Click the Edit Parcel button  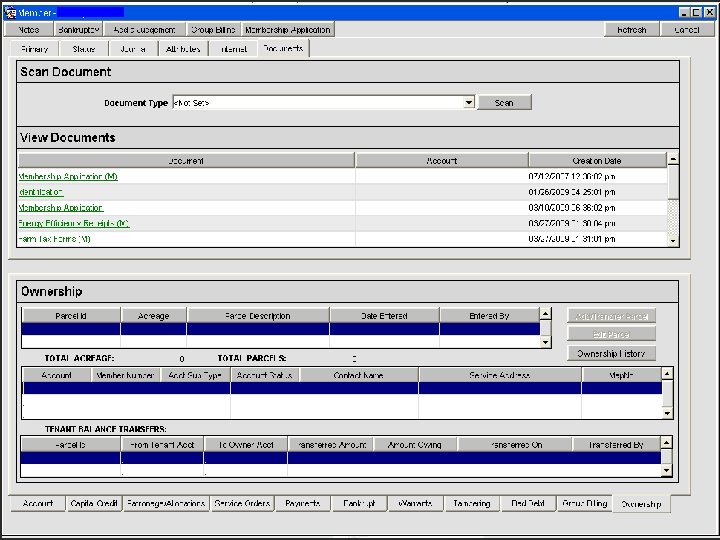(611, 334)
